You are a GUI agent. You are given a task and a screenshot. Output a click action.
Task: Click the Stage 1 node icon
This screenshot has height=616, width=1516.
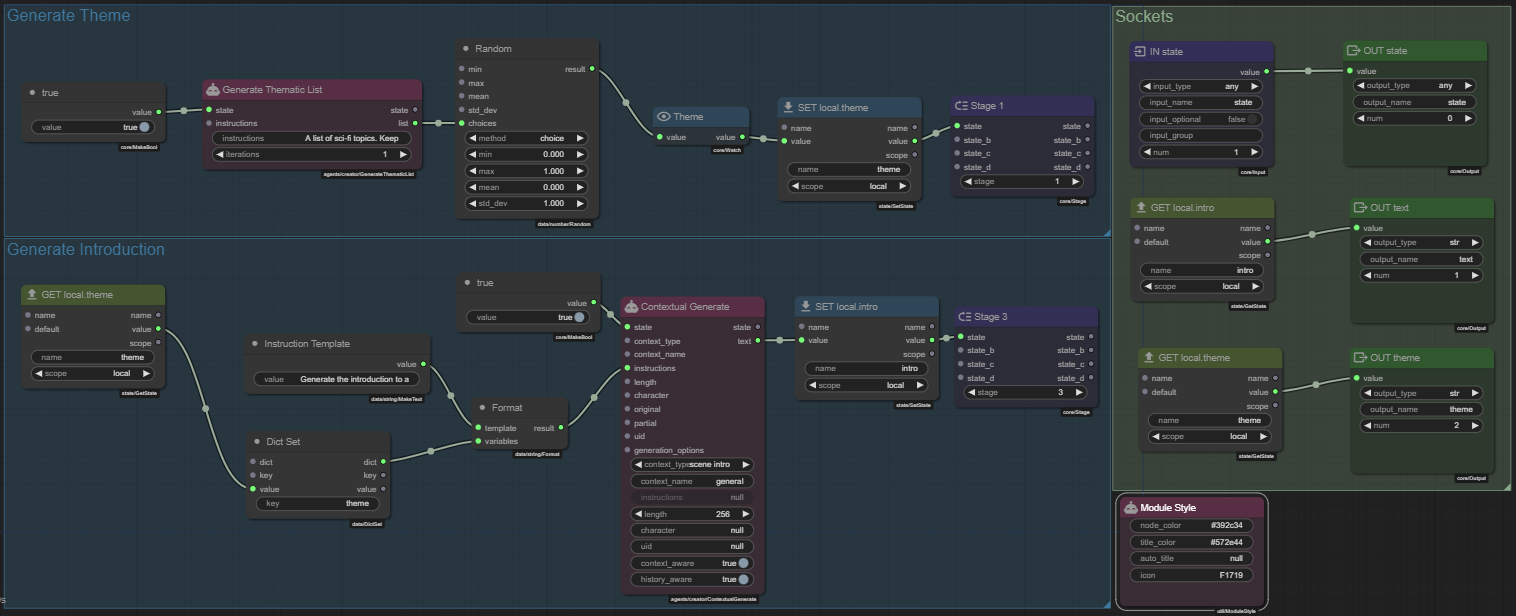[x=960, y=106]
